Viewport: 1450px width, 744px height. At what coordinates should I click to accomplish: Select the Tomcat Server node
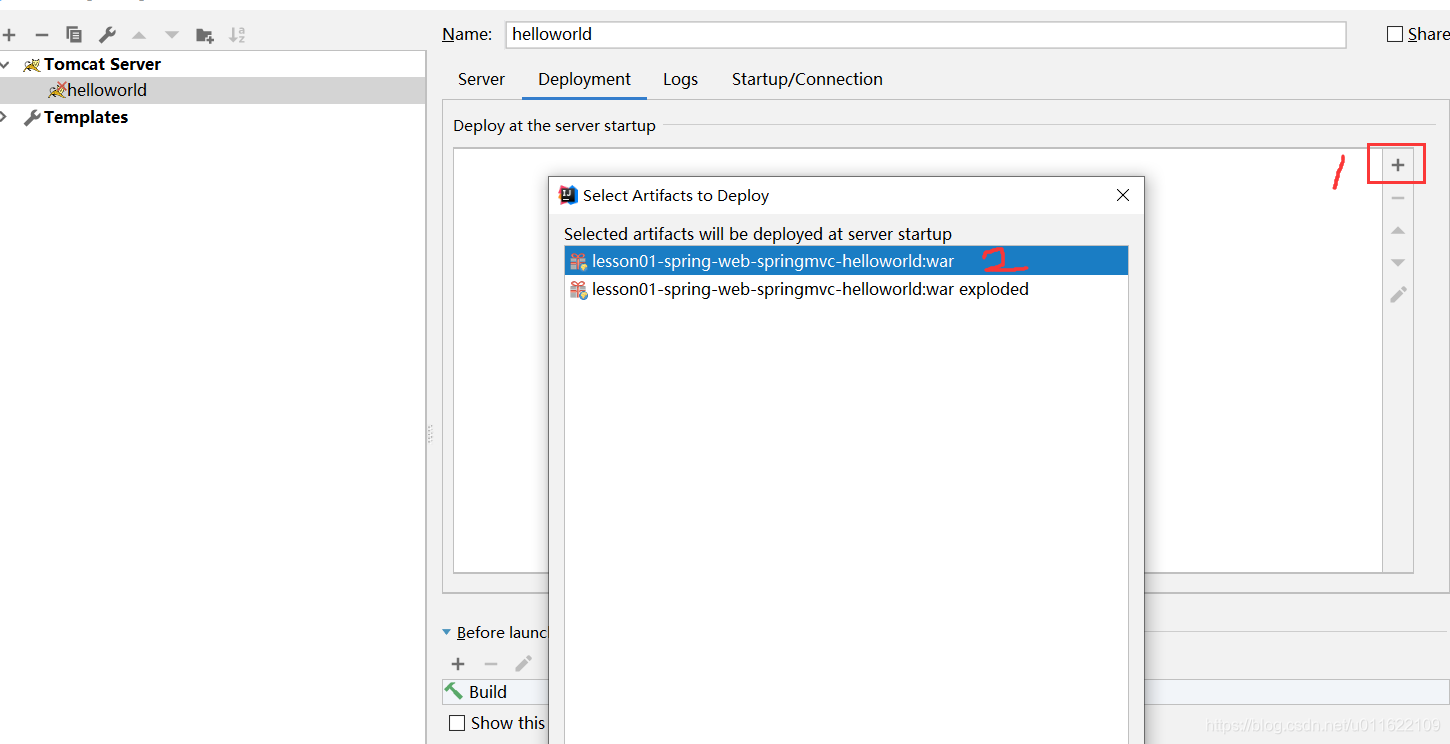coord(102,64)
